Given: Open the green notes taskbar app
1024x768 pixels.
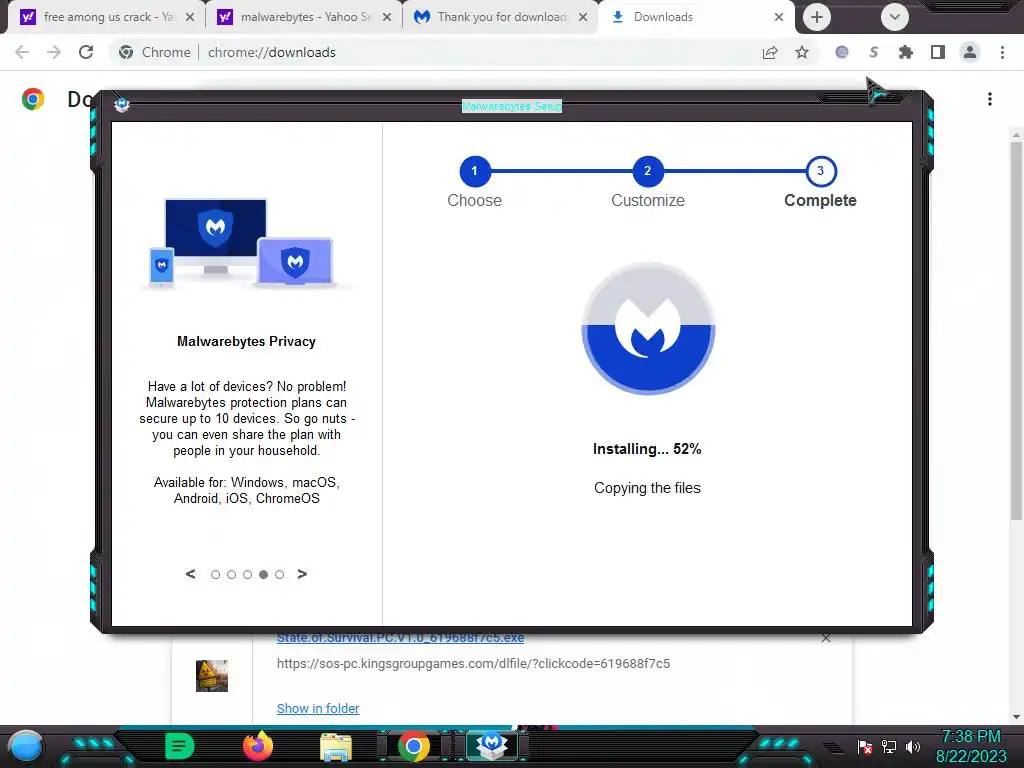Looking at the screenshot, I should (179, 746).
